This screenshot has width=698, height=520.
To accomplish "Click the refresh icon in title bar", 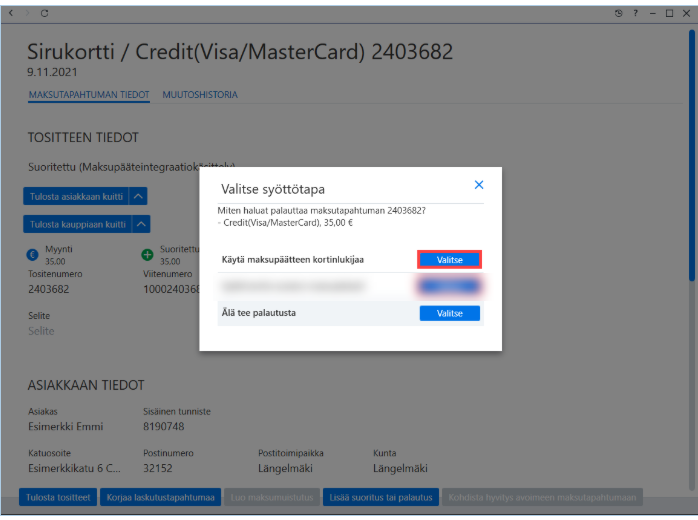I will pyautogui.click(x=44, y=13).
